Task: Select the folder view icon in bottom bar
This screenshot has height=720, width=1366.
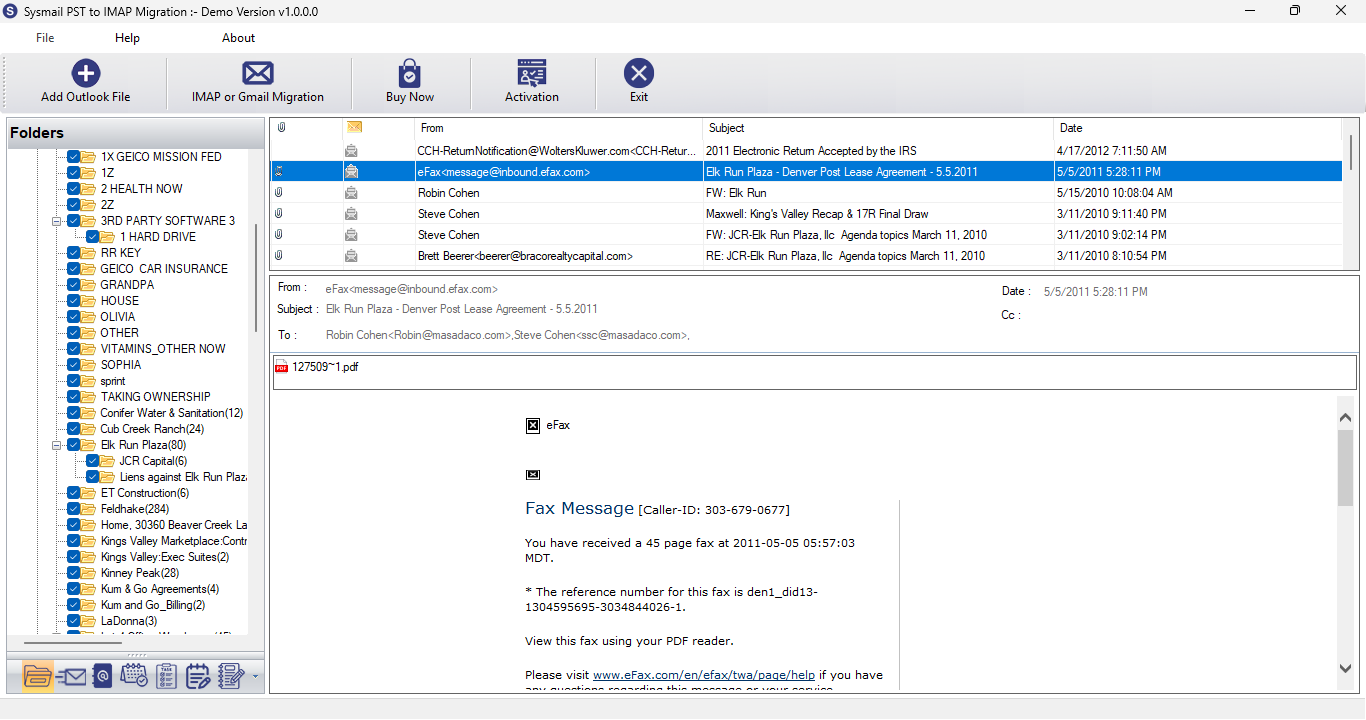Action: [37, 676]
